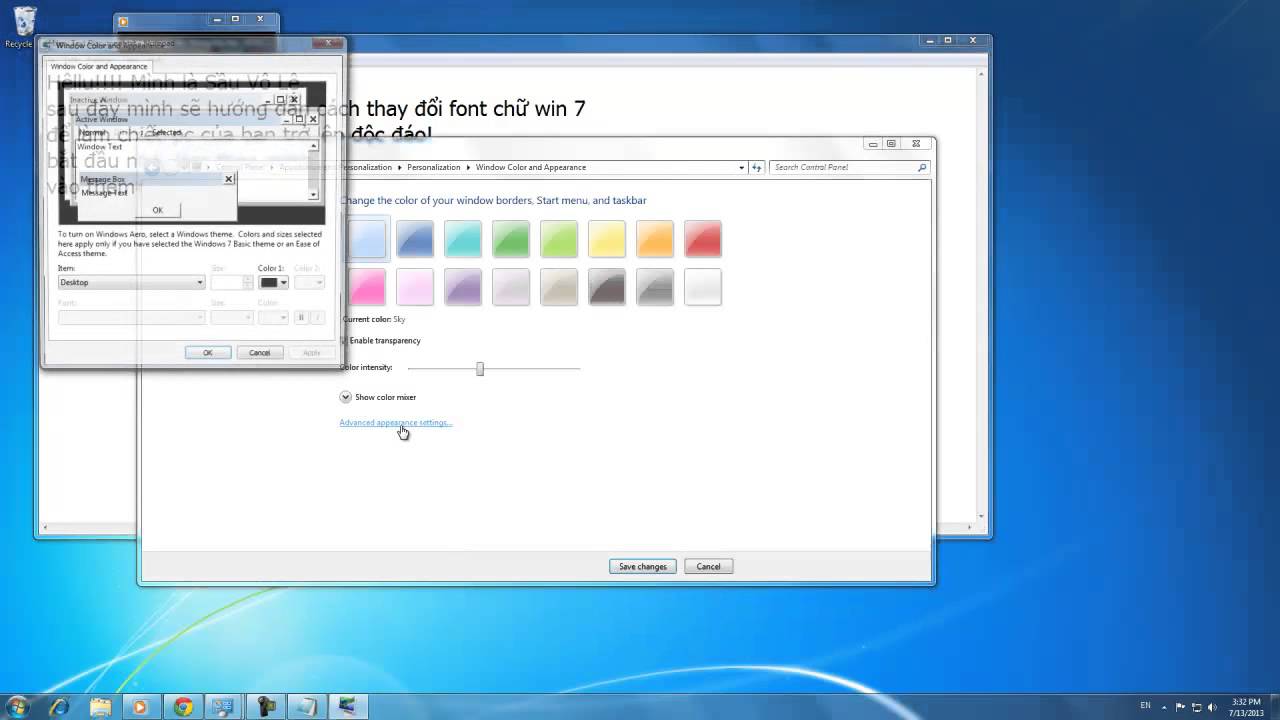Open the address bar history dropdown arrow
Image resolution: width=1280 pixels, height=720 pixels.
pyautogui.click(x=741, y=167)
